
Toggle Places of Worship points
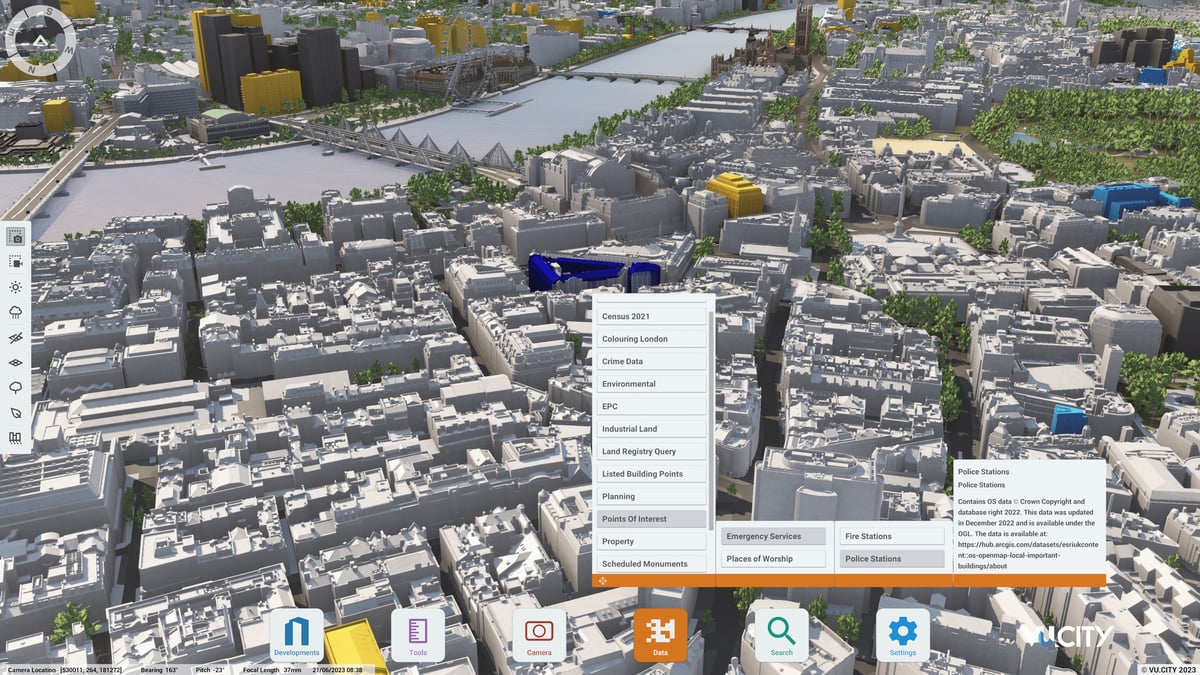pyautogui.click(x=772, y=558)
